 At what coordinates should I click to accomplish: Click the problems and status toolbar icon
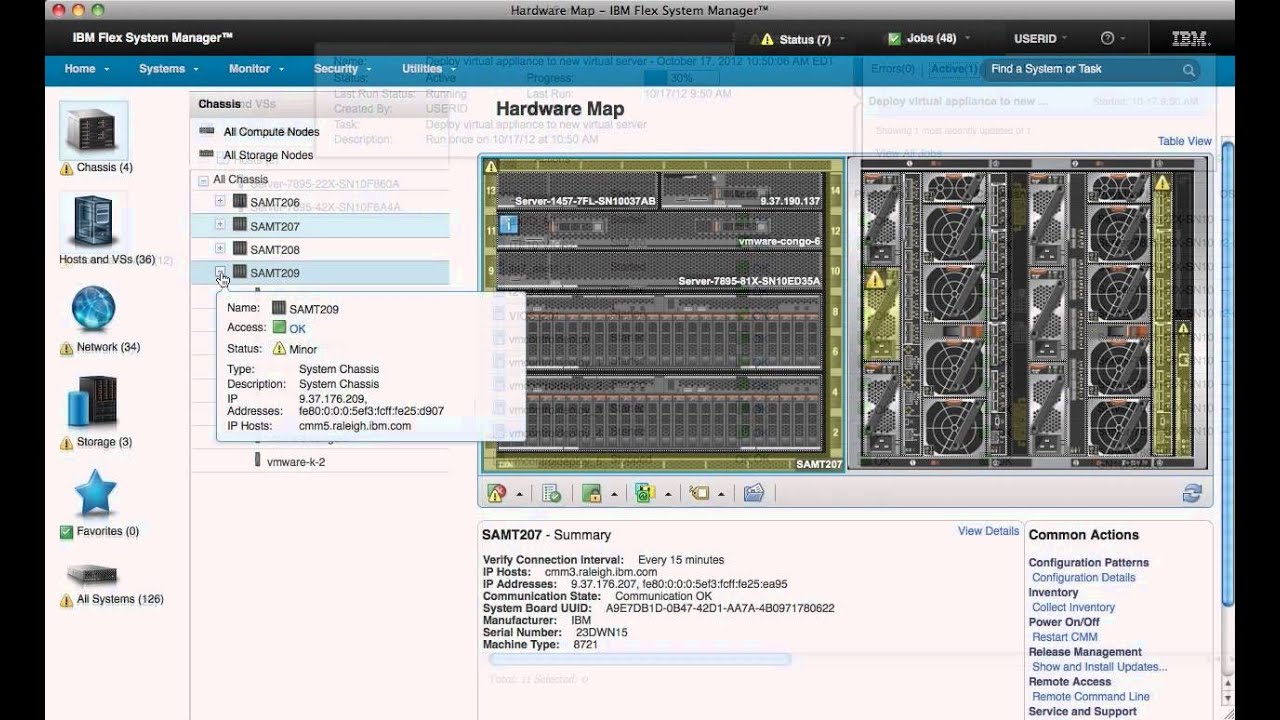point(497,493)
